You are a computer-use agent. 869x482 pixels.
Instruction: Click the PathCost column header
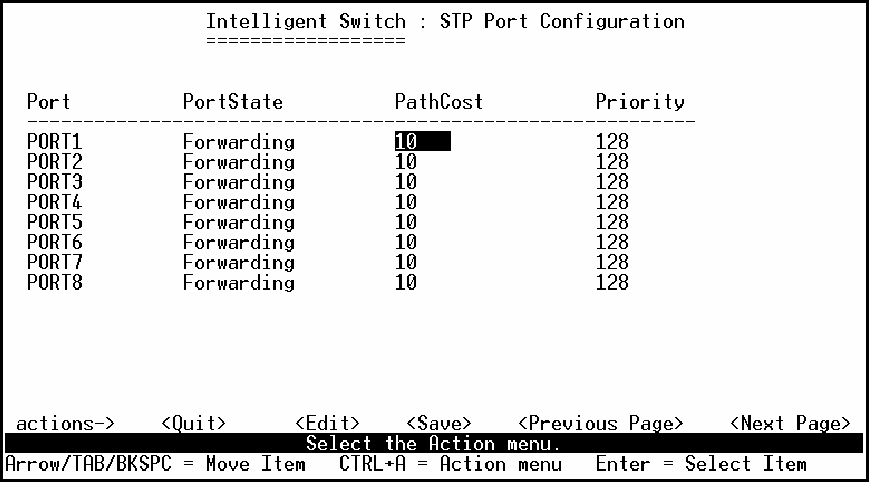[x=438, y=102]
